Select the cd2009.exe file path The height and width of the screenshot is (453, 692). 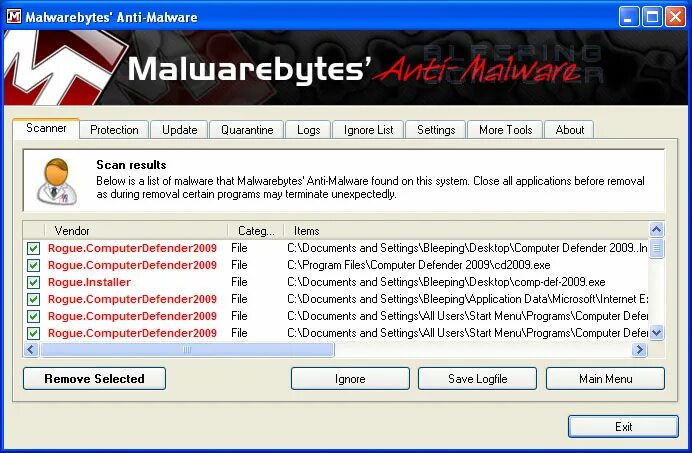click(x=418, y=265)
